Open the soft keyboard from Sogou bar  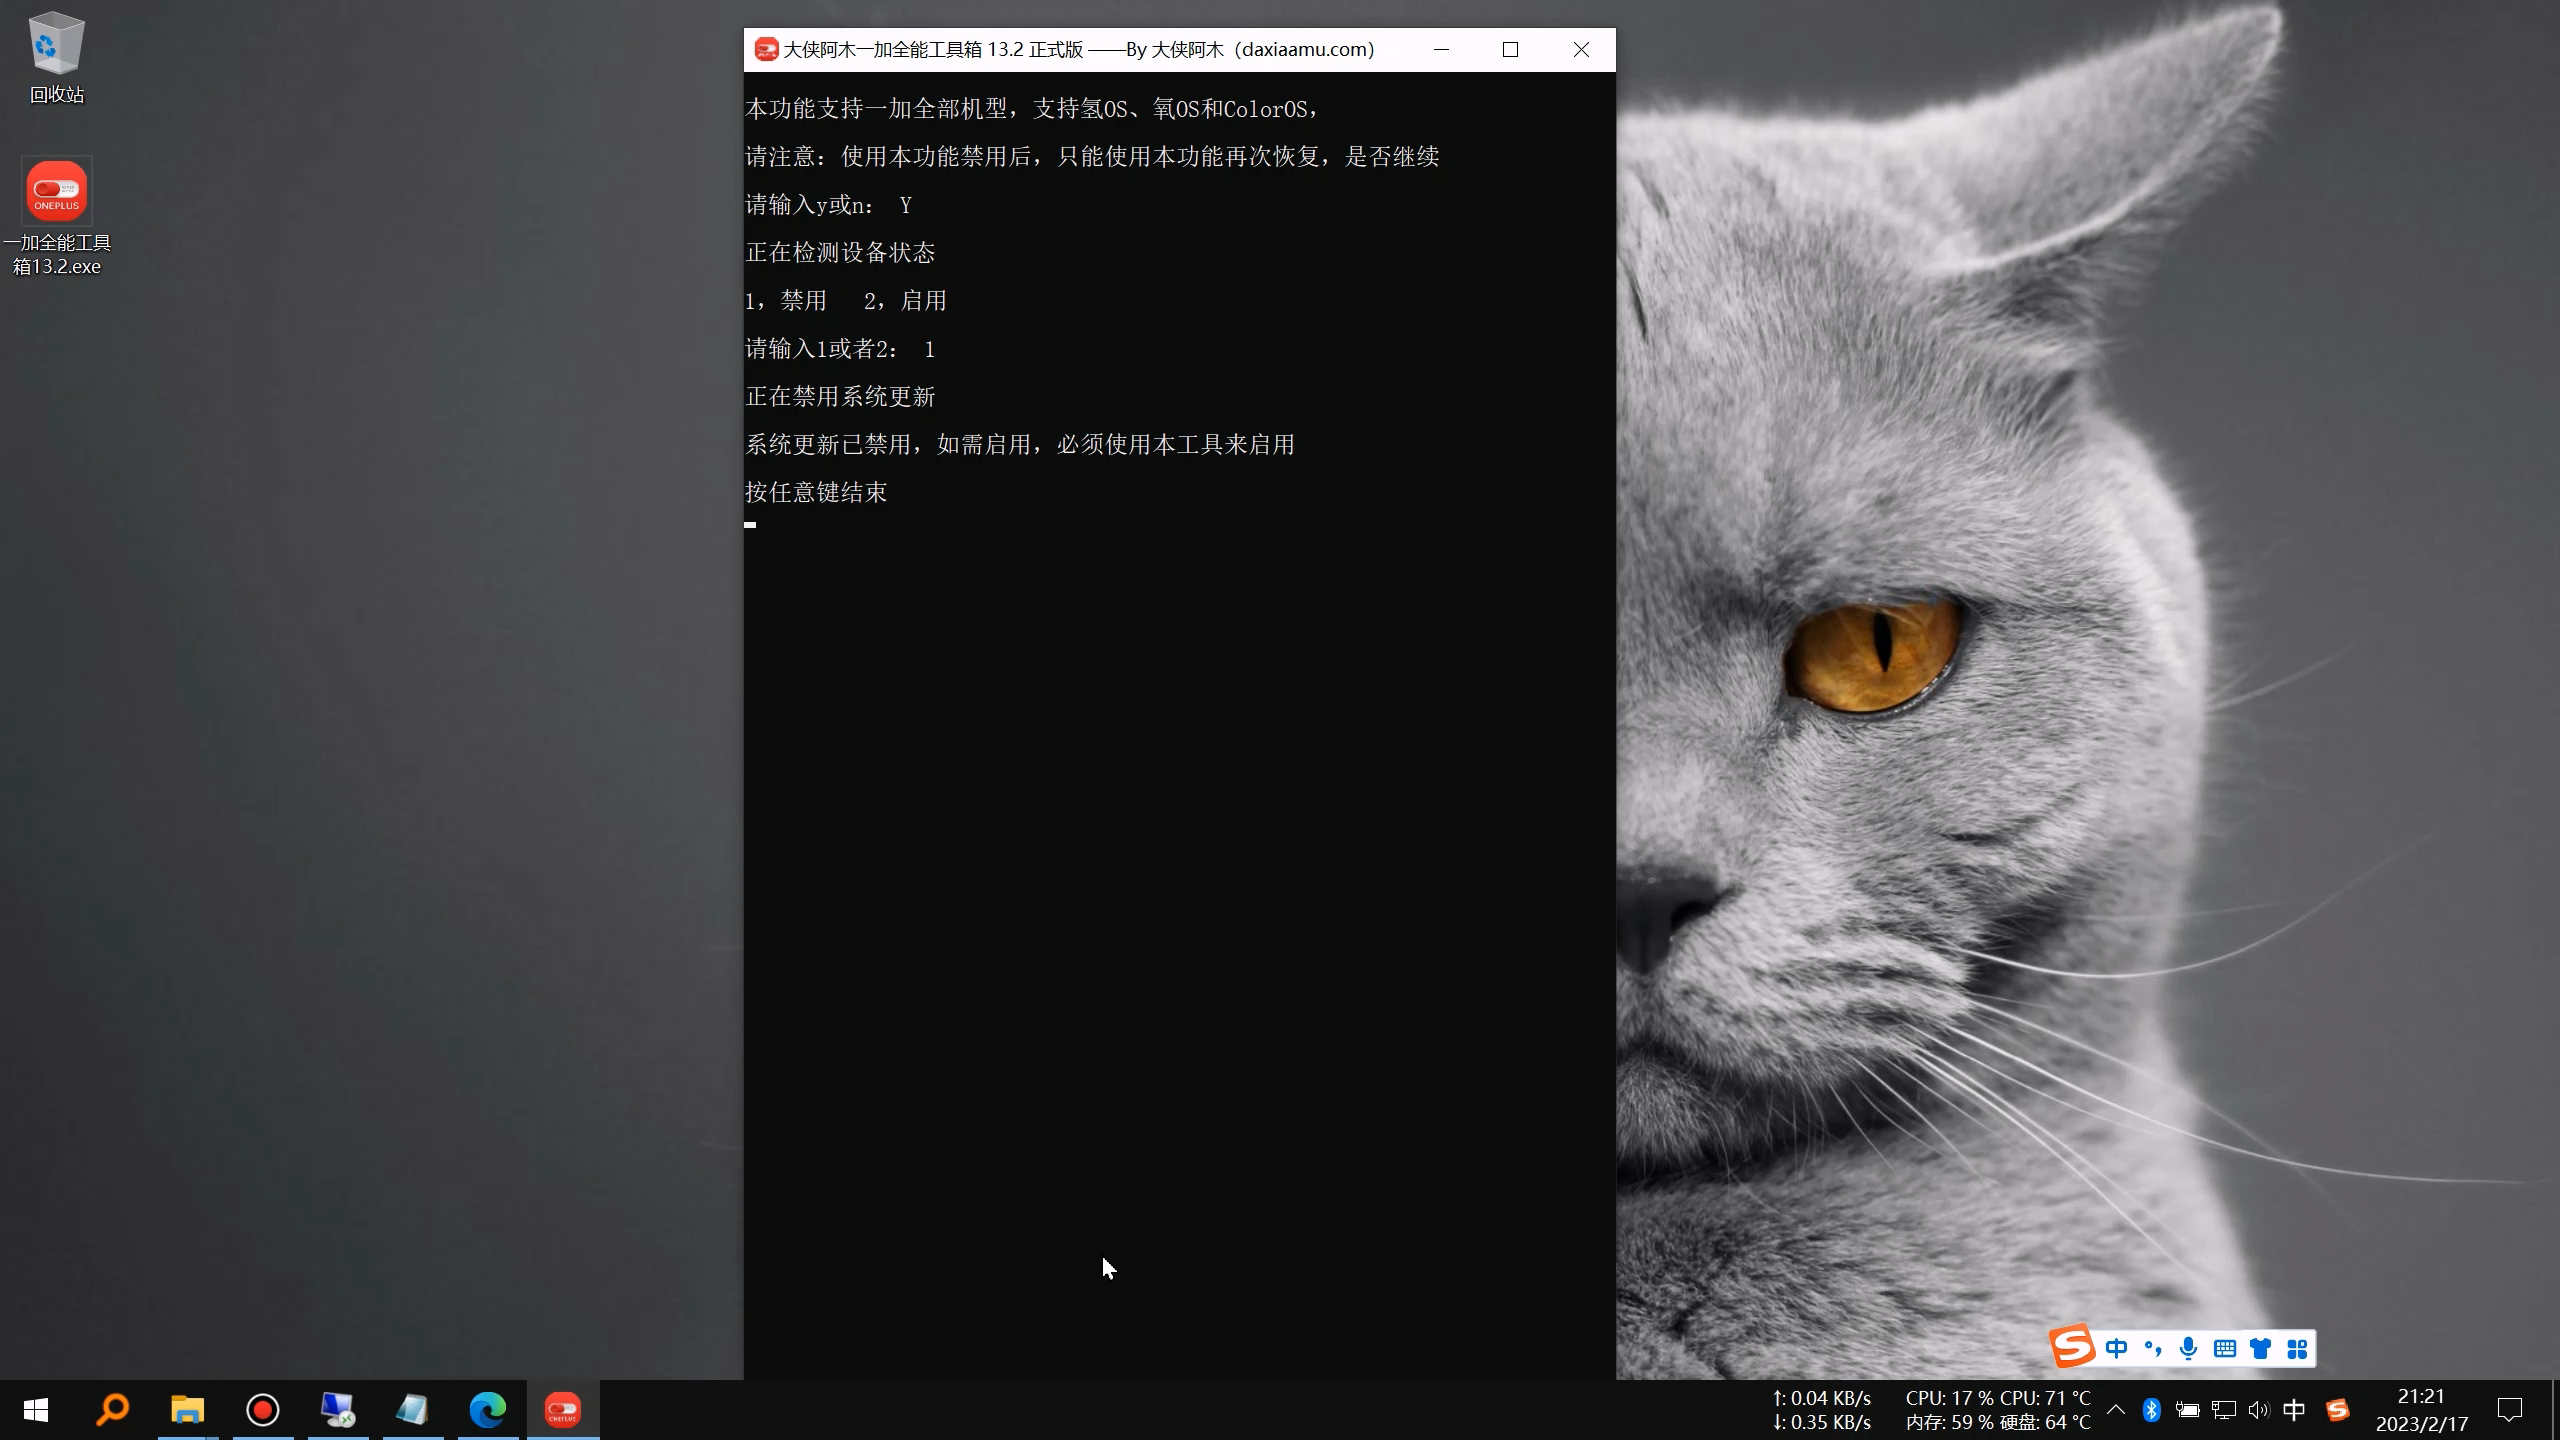pyautogui.click(x=2225, y=1349)
